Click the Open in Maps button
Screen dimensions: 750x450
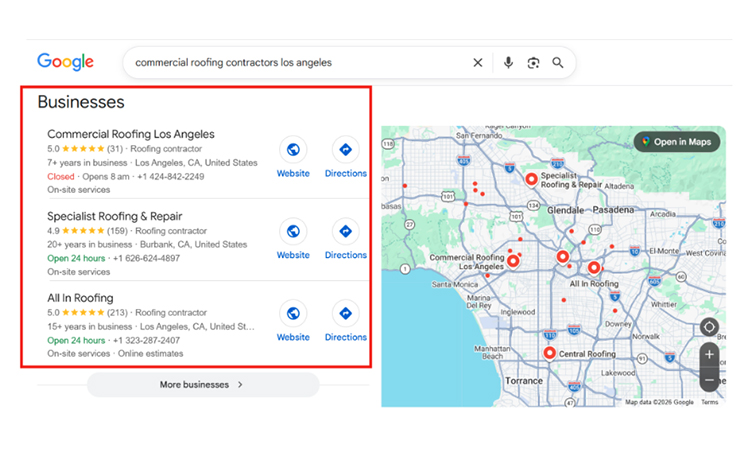click(x=677, y=142)
